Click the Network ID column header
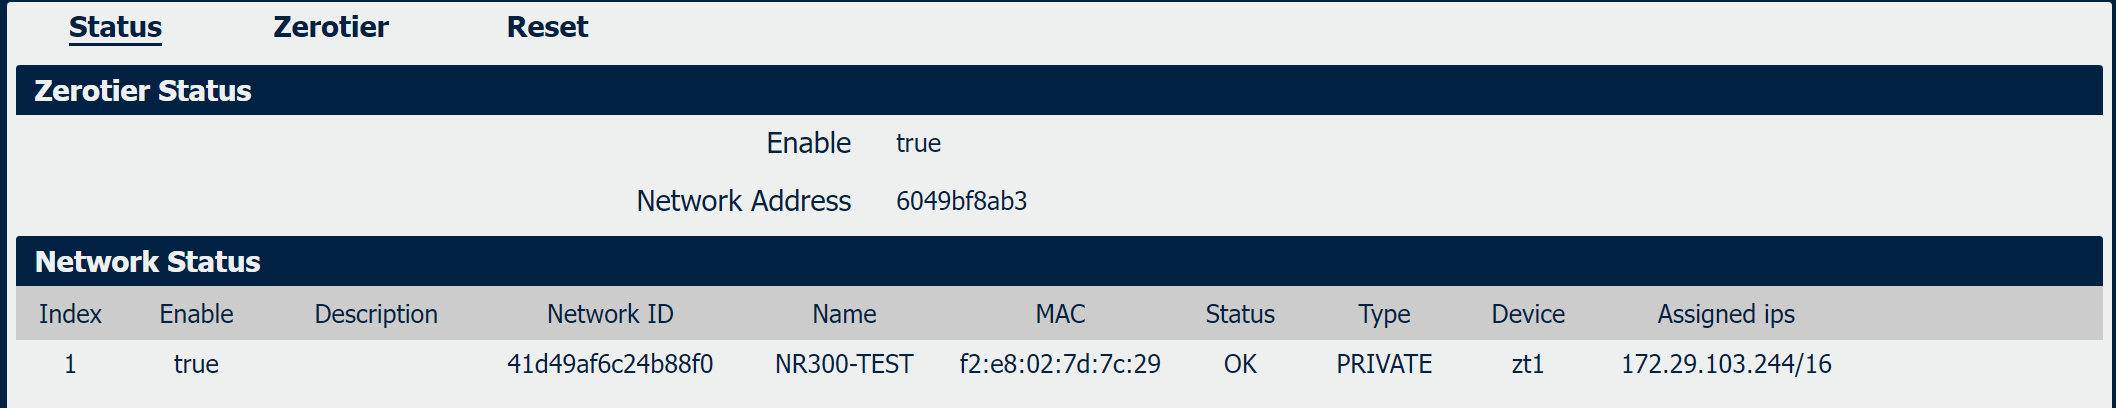Viewport: 2116px width, 408px height. tap(610, 314)
